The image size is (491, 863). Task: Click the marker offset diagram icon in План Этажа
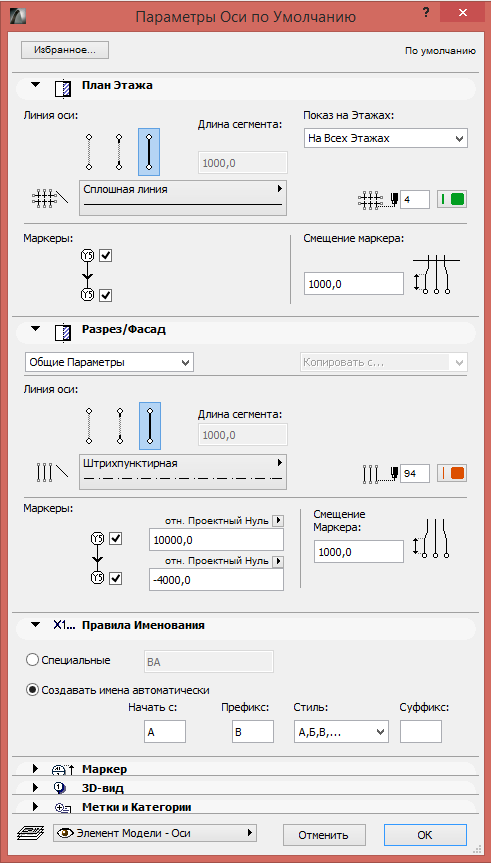437,274
